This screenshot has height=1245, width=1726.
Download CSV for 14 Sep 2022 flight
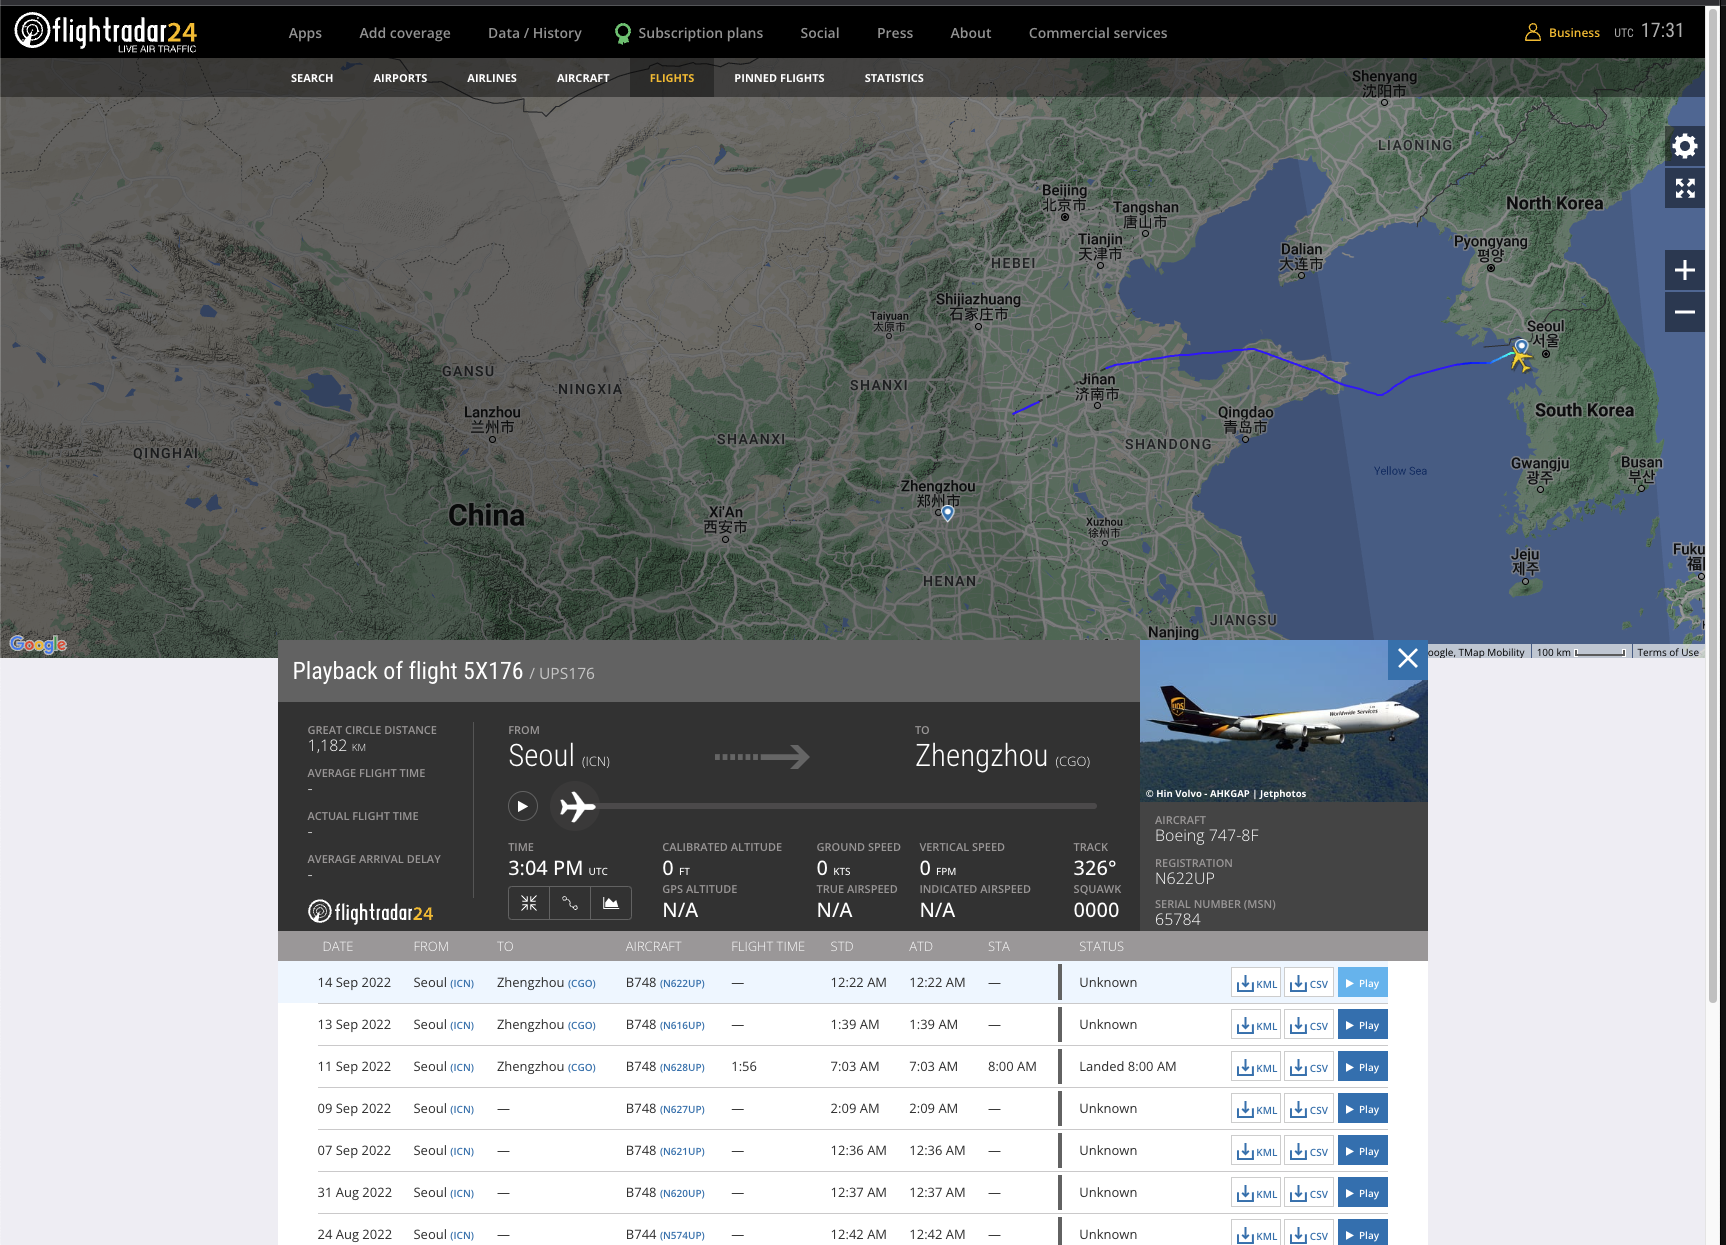click(x=1309, y=983)
